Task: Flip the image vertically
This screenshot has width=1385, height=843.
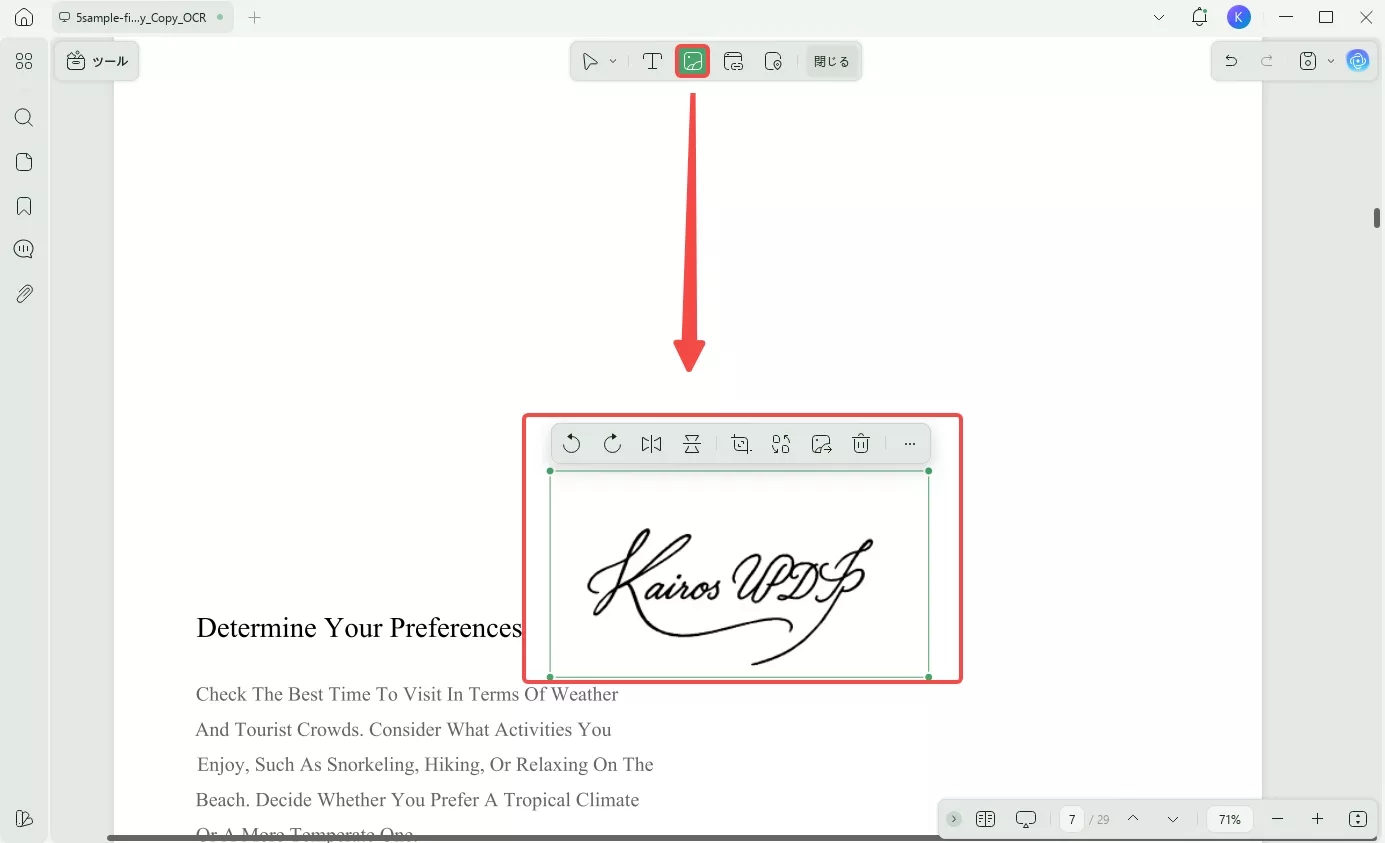Action: pos(692,444)
